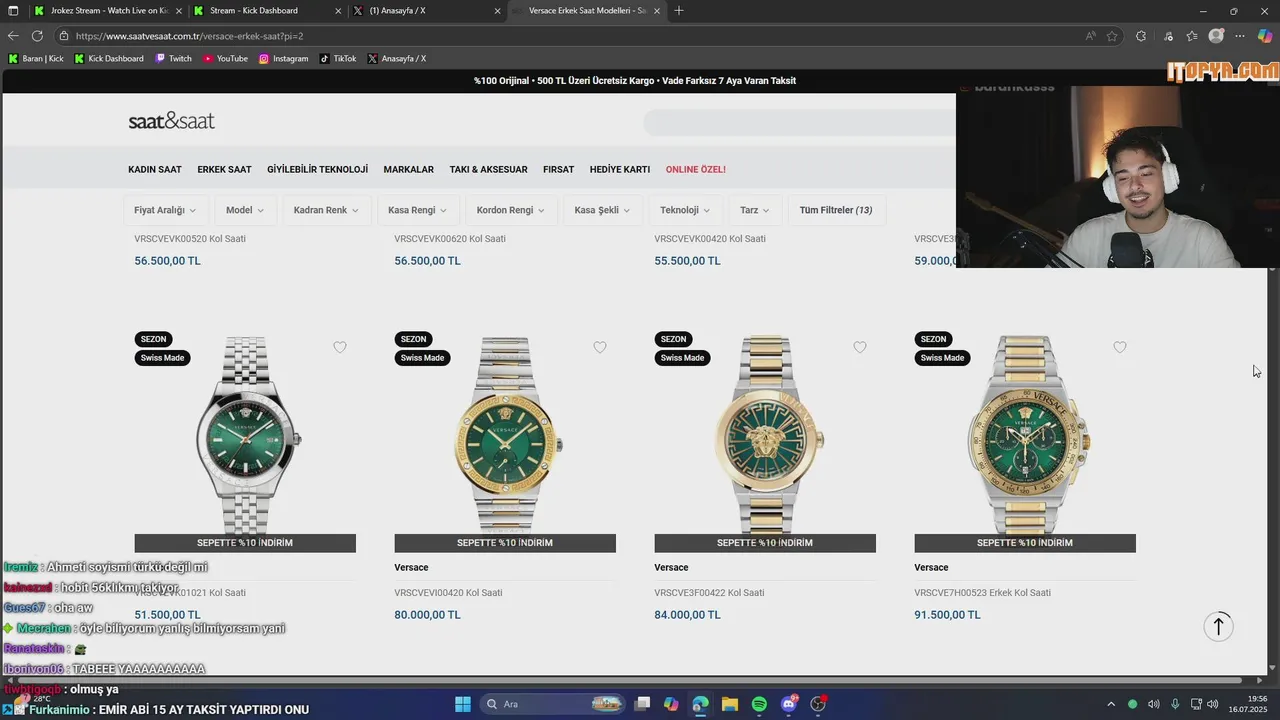
Task: Expand Kordon Rengi filter
Action: (510, 210)
